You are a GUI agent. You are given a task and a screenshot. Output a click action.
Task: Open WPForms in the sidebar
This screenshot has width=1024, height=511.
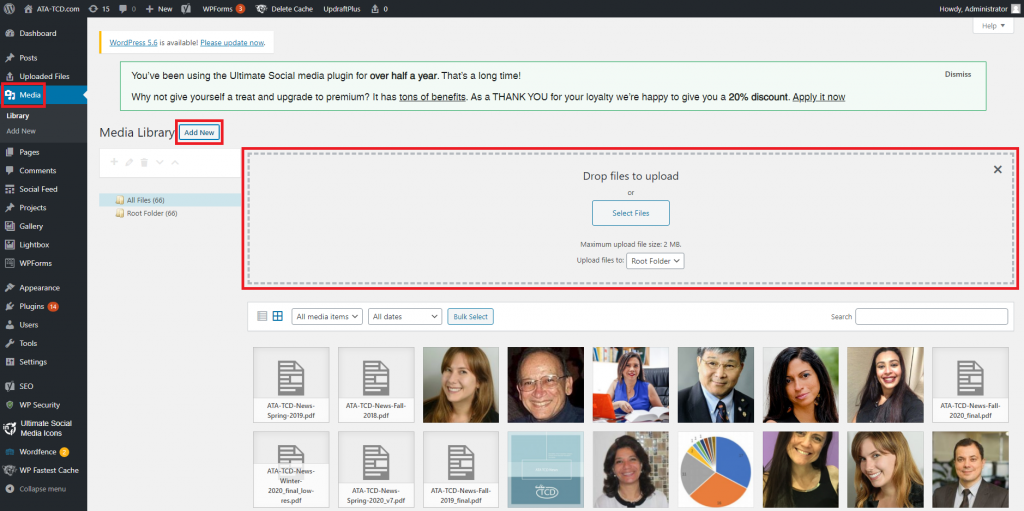(35, 263)
